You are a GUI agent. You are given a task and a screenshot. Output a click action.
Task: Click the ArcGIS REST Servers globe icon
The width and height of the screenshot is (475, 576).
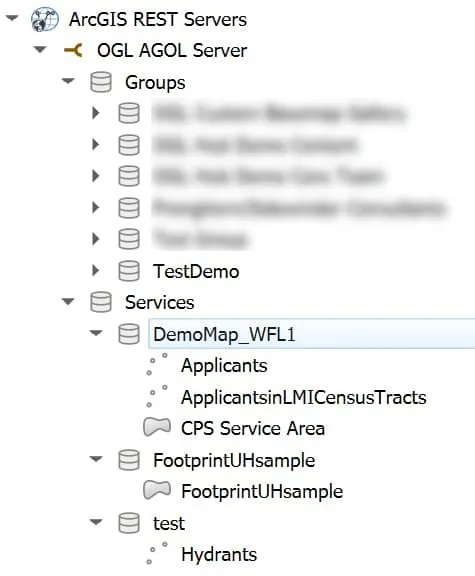pyautogui.click(x=44, y=20)
